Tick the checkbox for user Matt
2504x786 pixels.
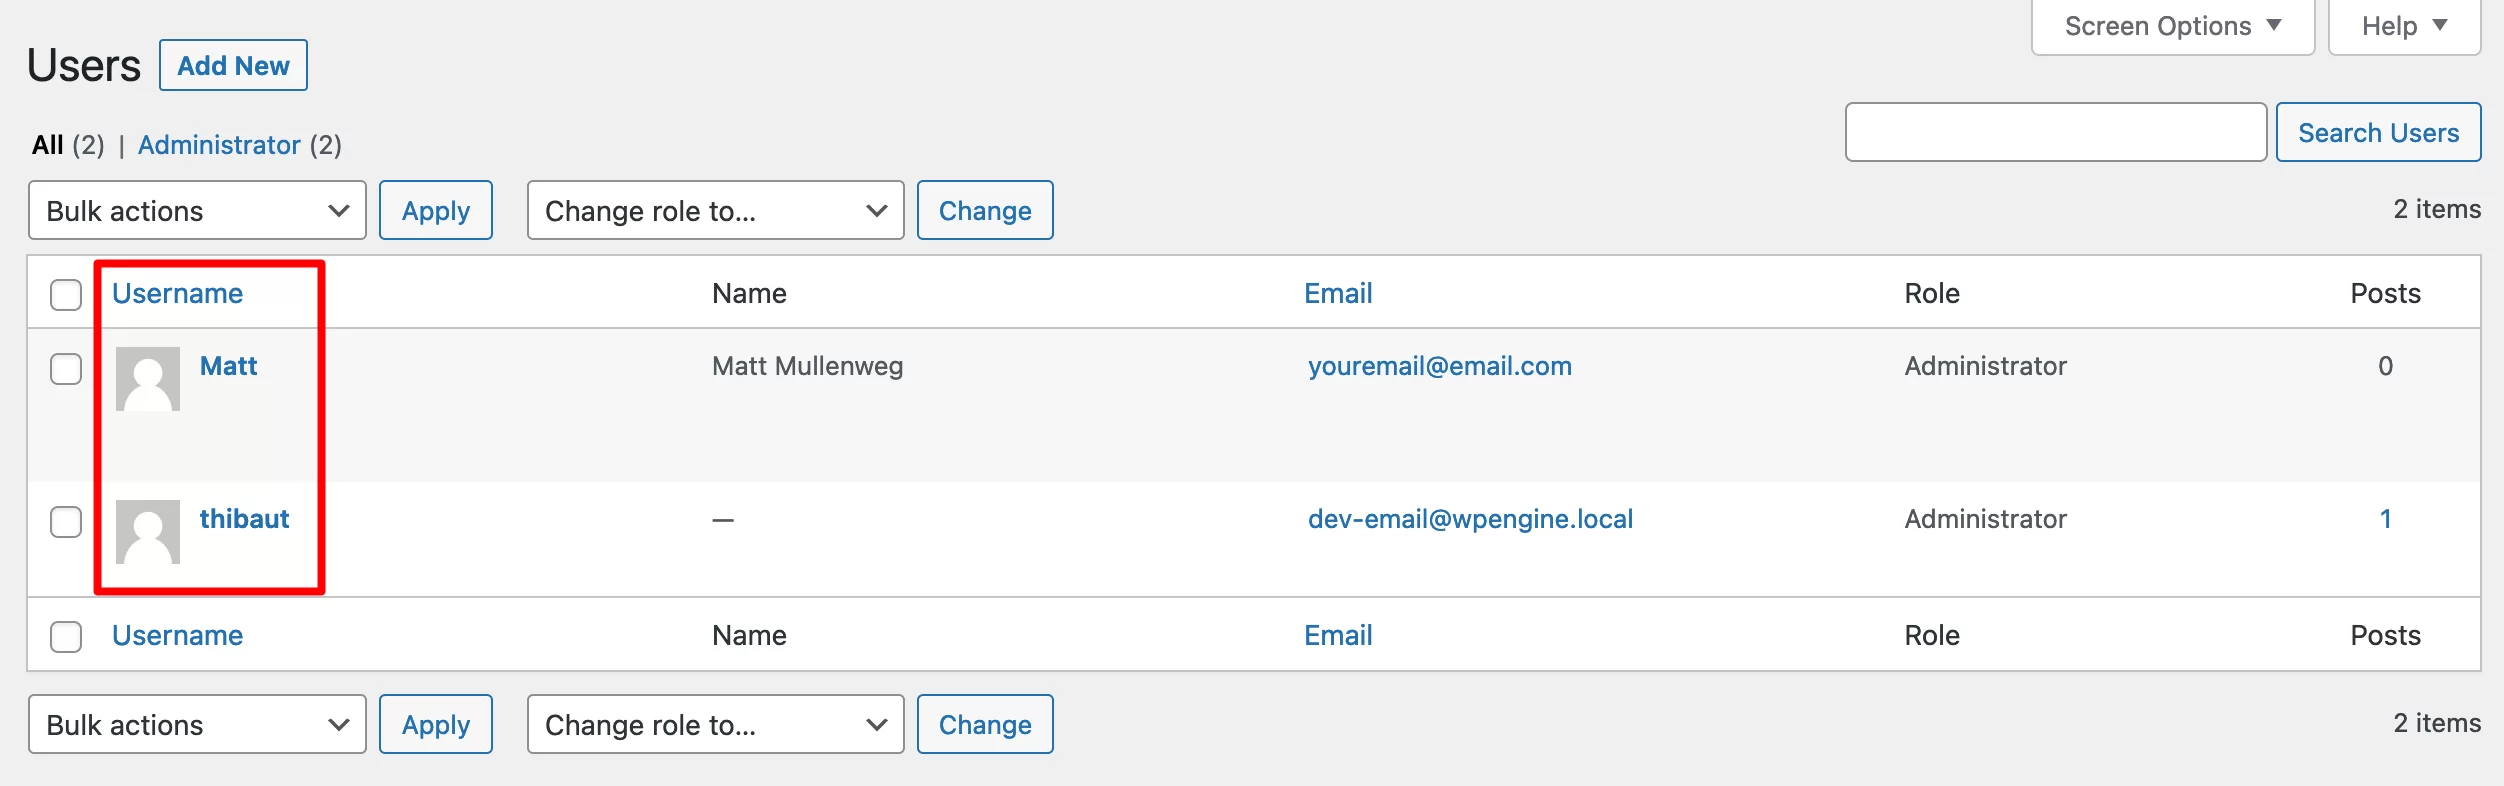click(66, 369)
